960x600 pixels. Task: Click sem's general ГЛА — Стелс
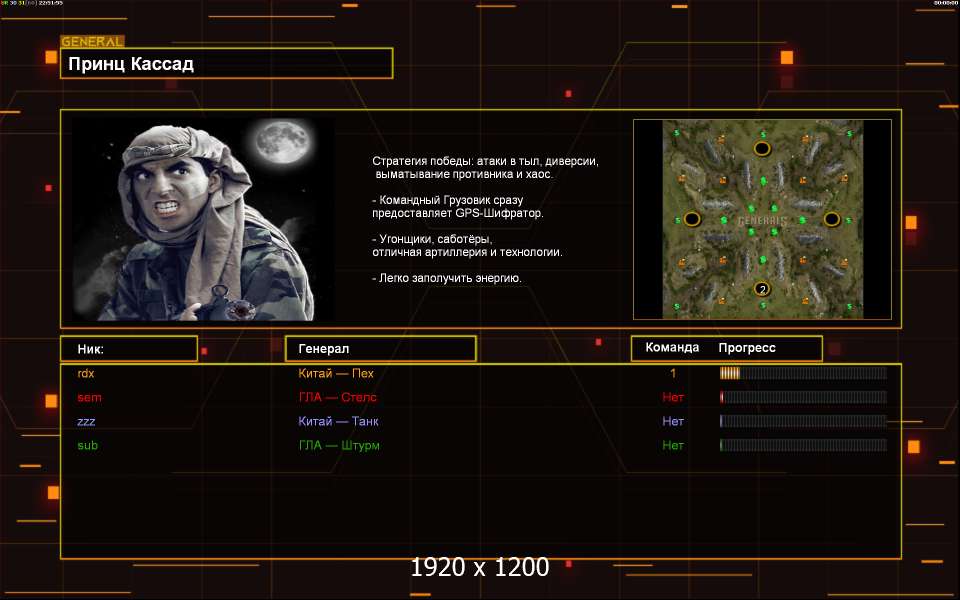pos(338,397)
